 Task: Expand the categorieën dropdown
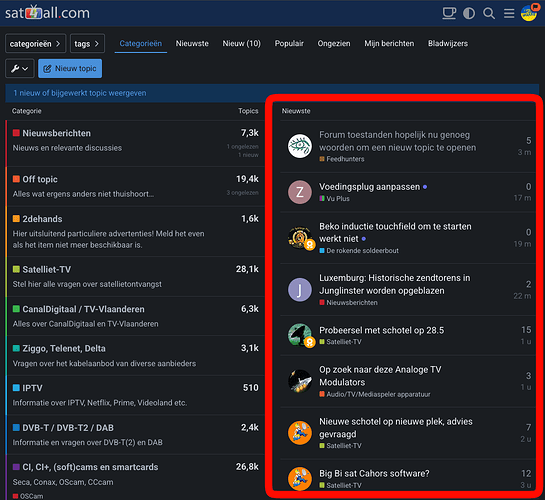click(x=35, y=43)
